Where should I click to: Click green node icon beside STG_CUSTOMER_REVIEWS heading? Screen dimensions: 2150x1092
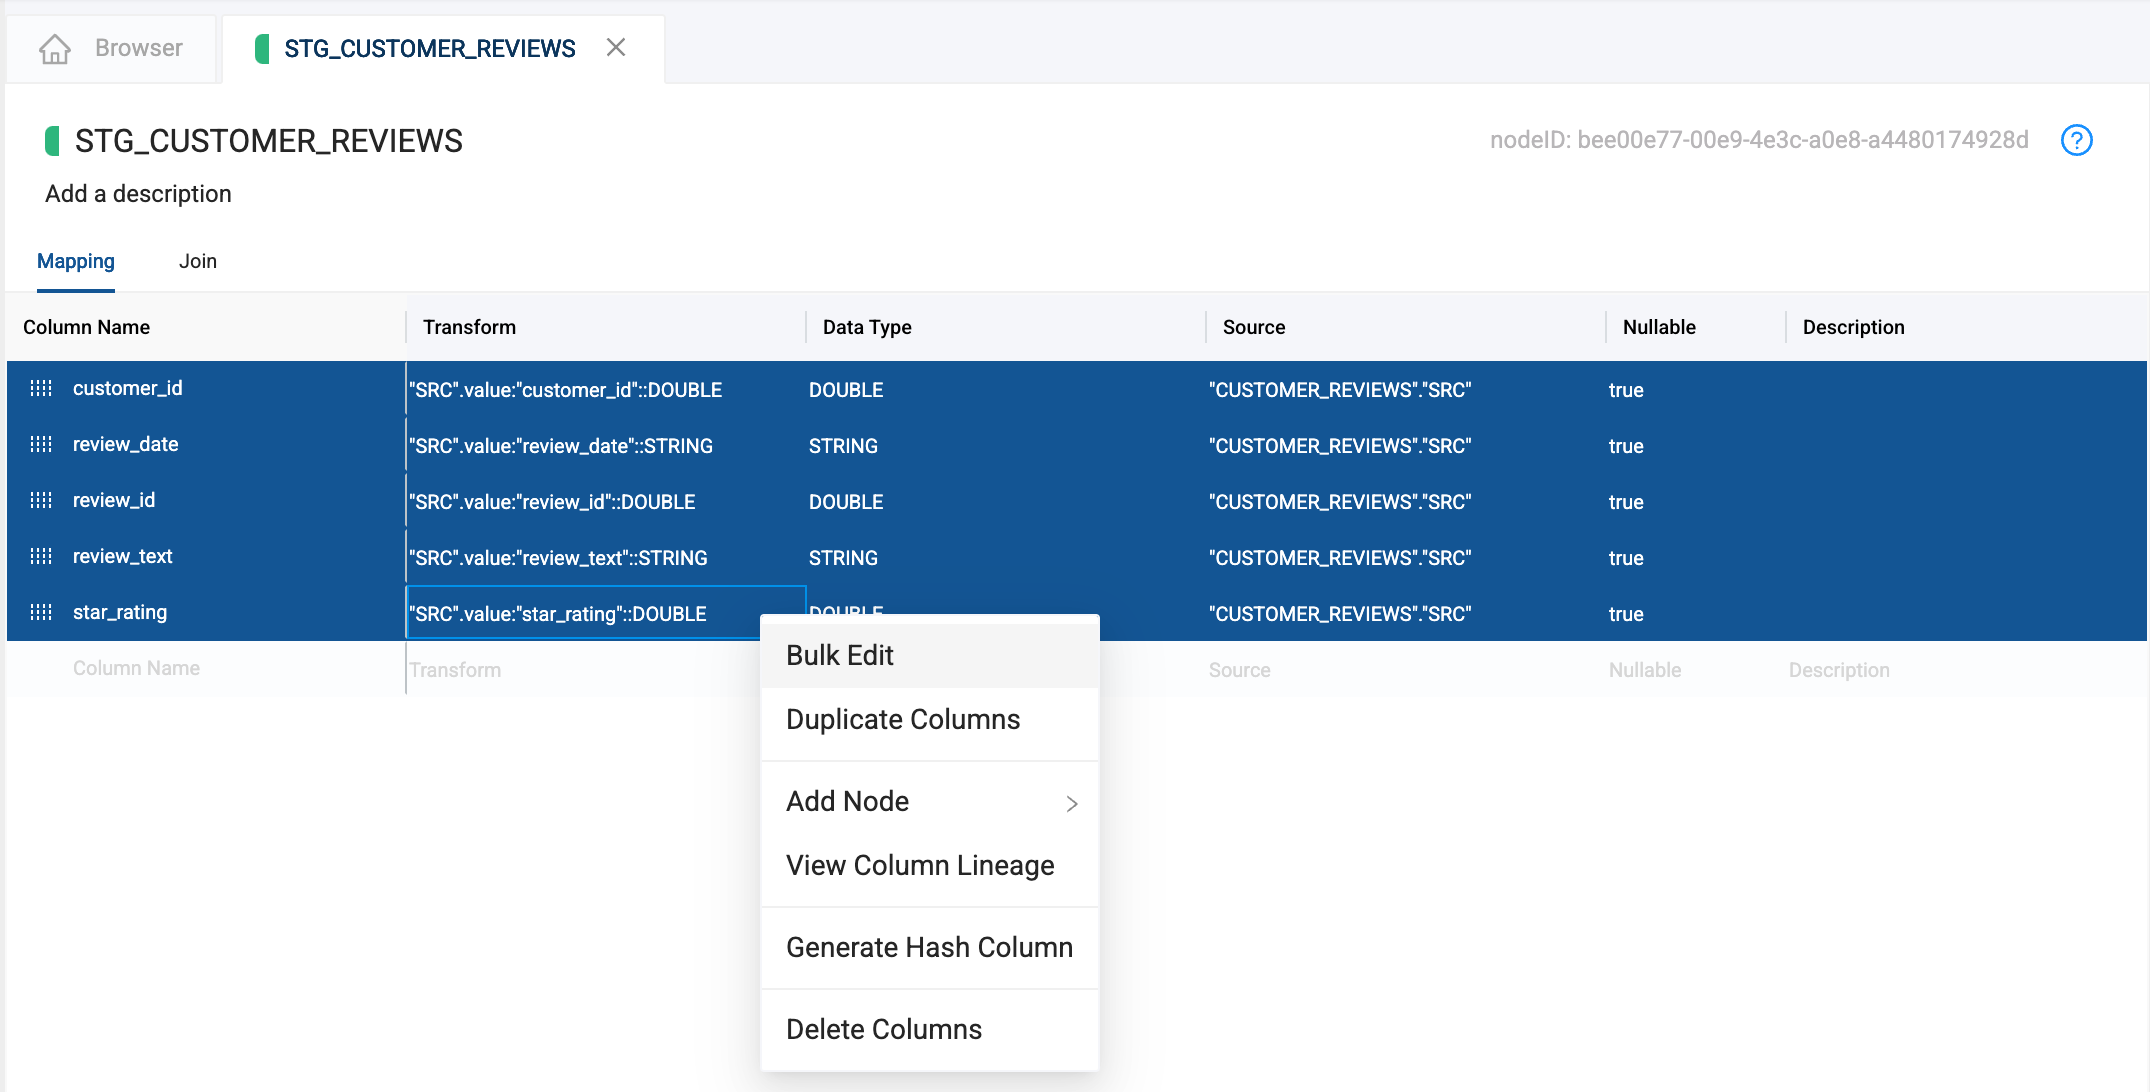pos(53,141)
